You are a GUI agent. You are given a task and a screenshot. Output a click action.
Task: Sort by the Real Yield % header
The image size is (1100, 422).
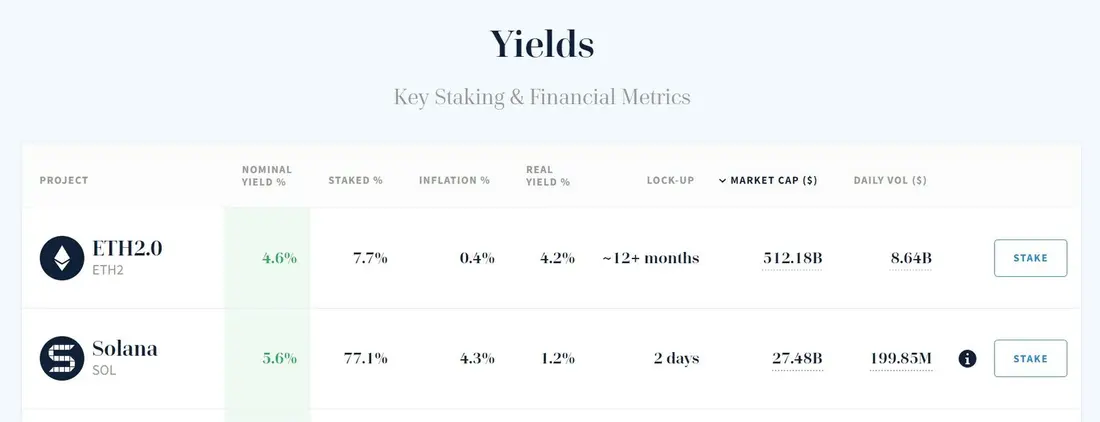[x=547, y=176]
